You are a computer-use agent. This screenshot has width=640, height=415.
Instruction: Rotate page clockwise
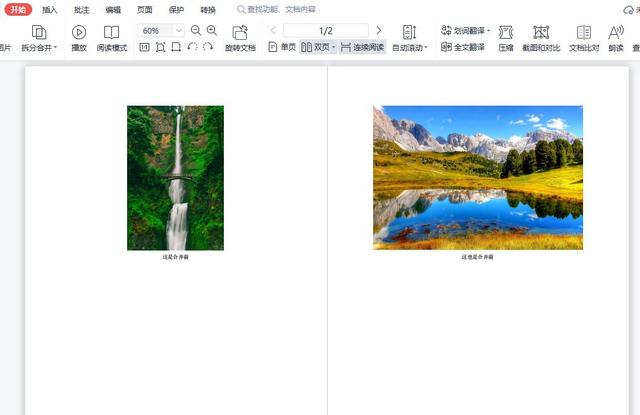tap(208, 47)
